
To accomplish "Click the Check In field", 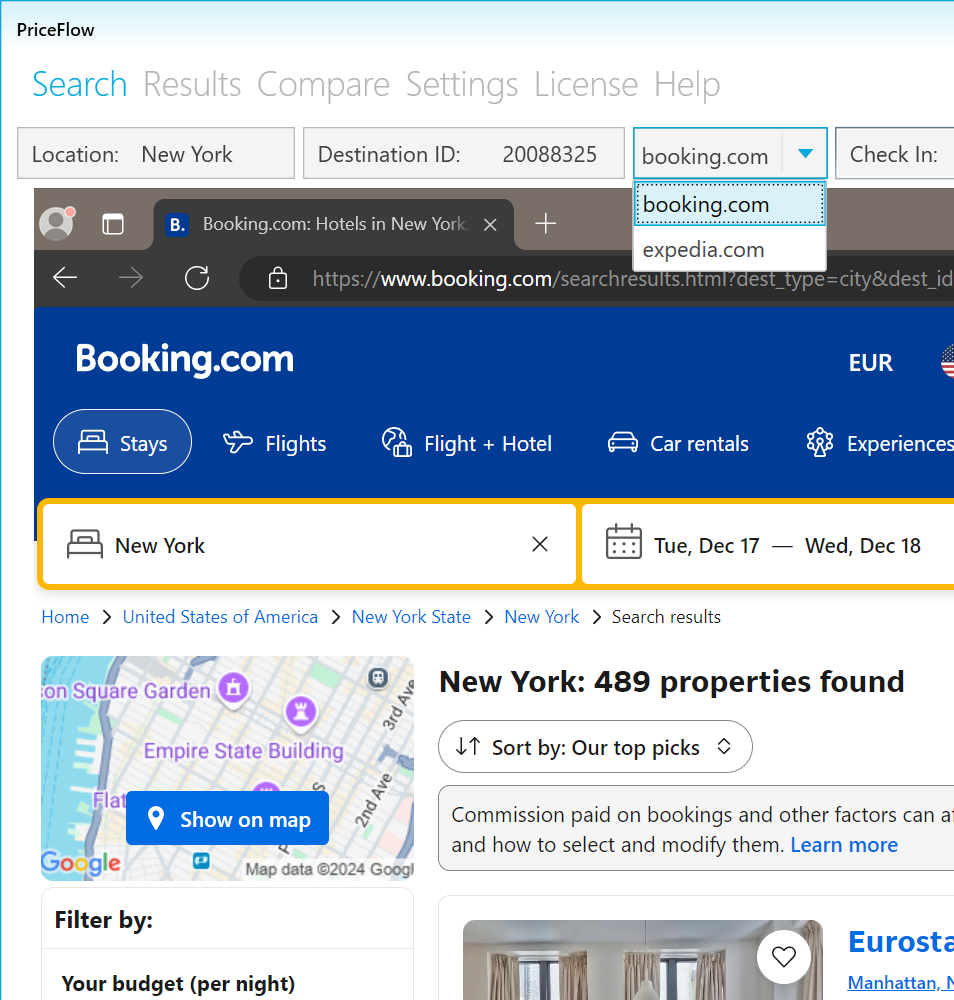I will click(x=895, y=153).
